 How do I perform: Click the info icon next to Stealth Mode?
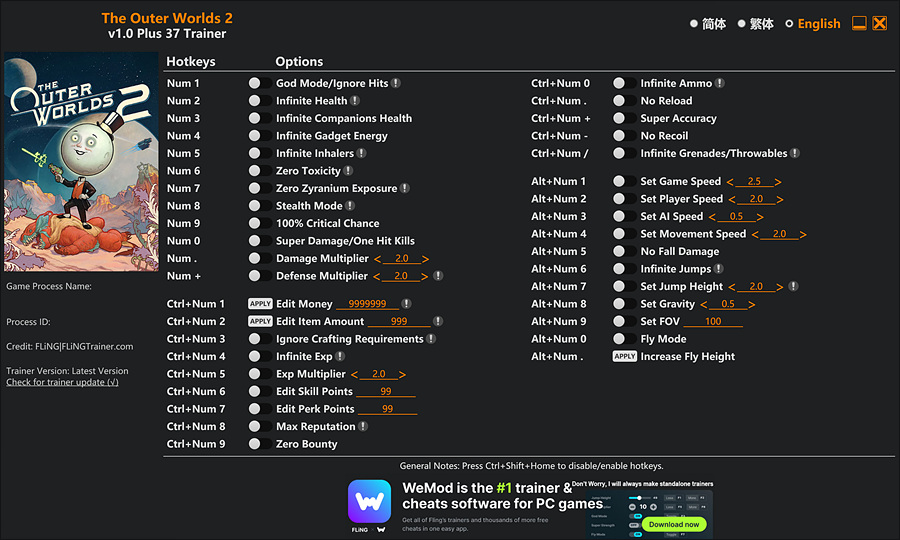click(350, 206)
